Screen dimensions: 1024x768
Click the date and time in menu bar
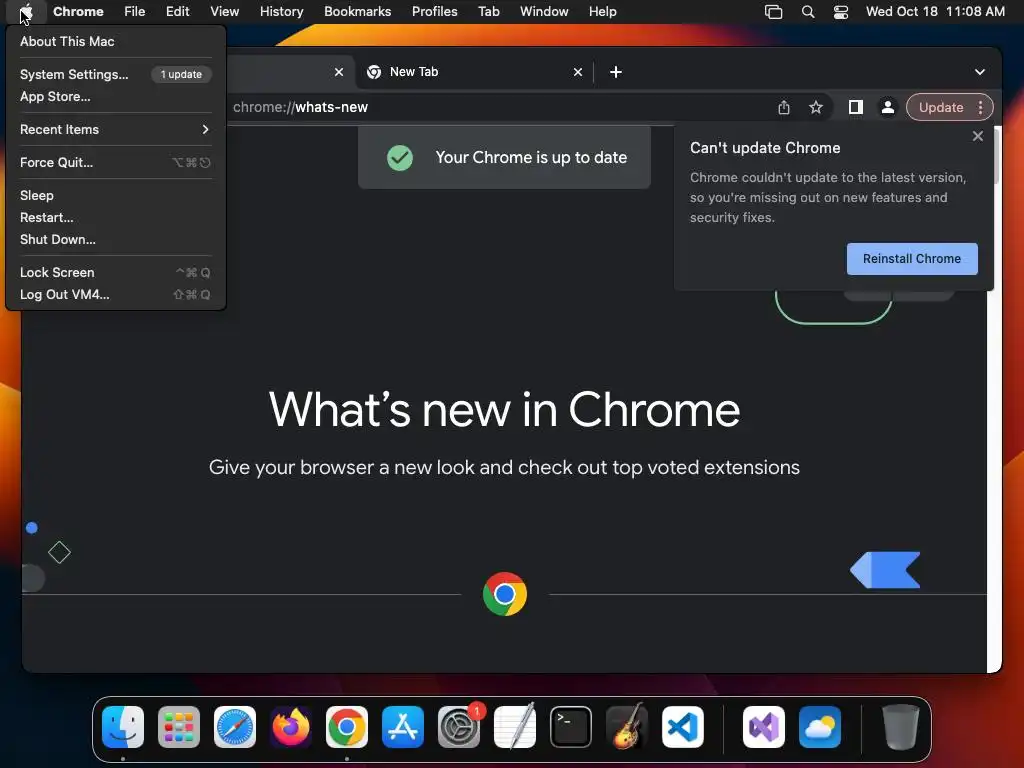[x=935, y=12]
